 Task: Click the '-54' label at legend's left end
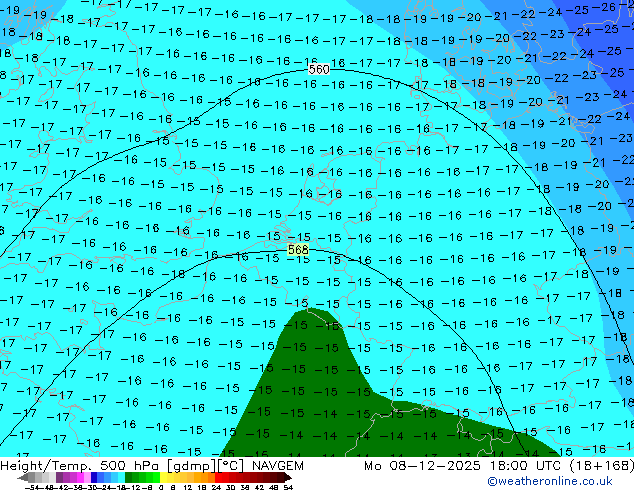pos(32,487)
